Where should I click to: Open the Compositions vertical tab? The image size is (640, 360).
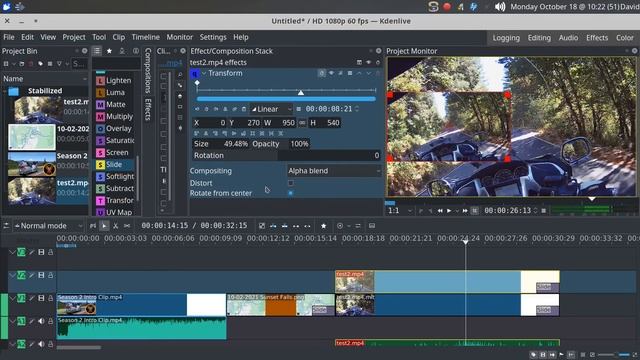point(148,70)
